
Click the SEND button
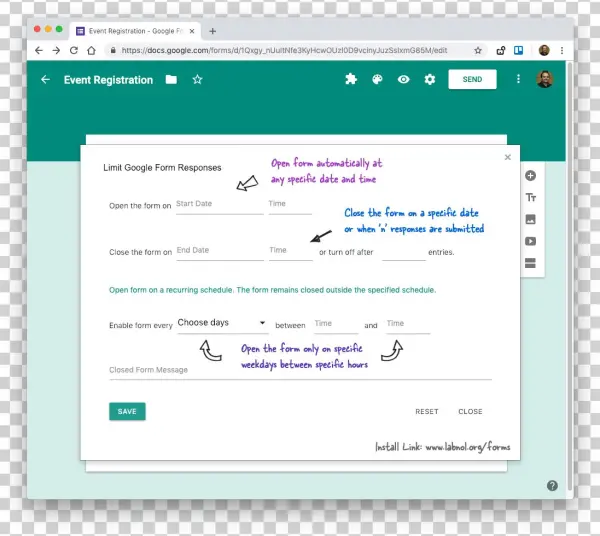pyautogui.click(x=472, y=80)
